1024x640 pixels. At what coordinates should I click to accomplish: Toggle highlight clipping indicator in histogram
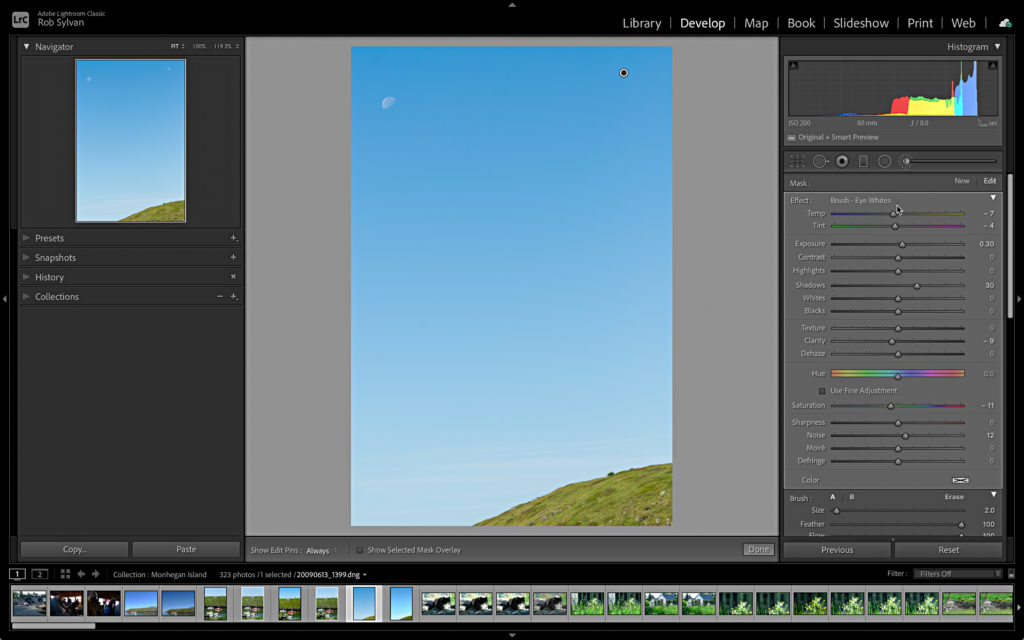coord(993,65)
